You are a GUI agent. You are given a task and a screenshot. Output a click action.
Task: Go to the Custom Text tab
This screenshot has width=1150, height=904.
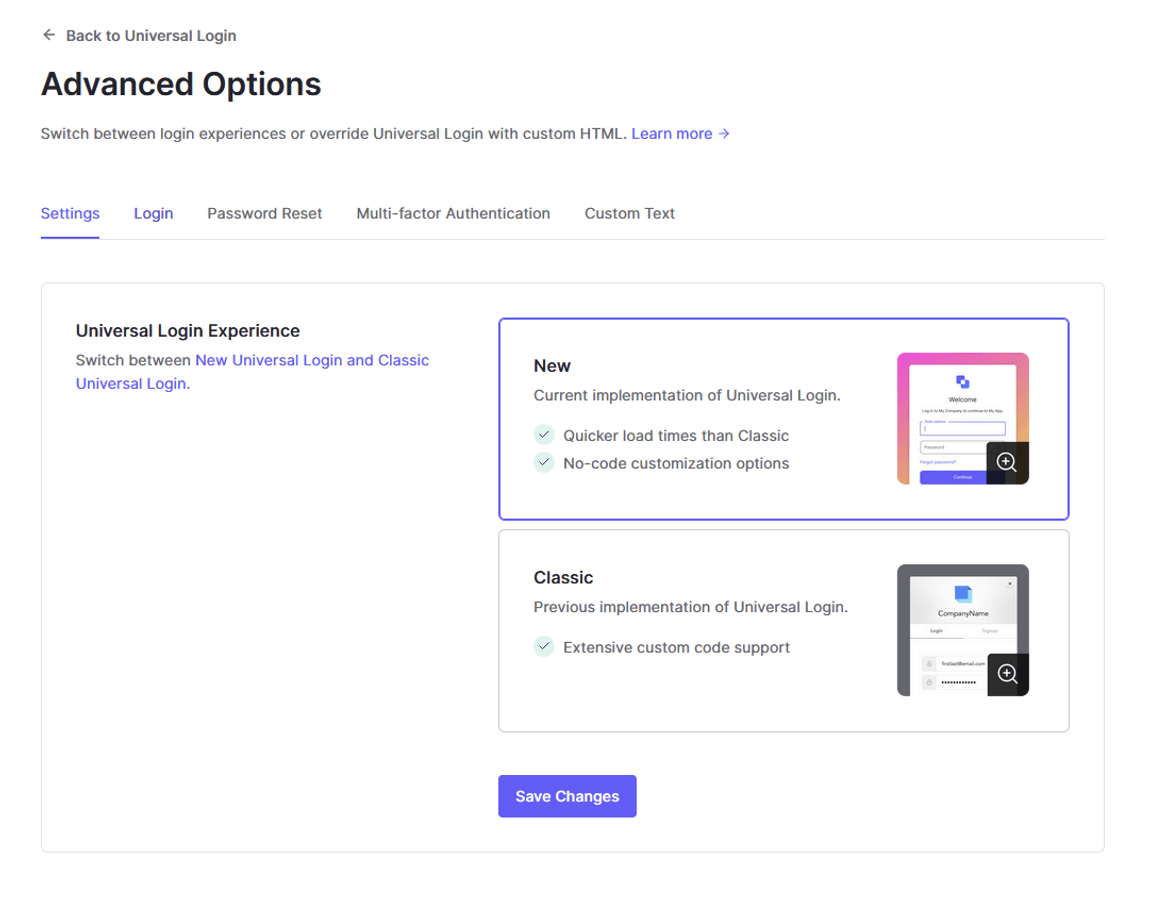click(x=629, y=213)
